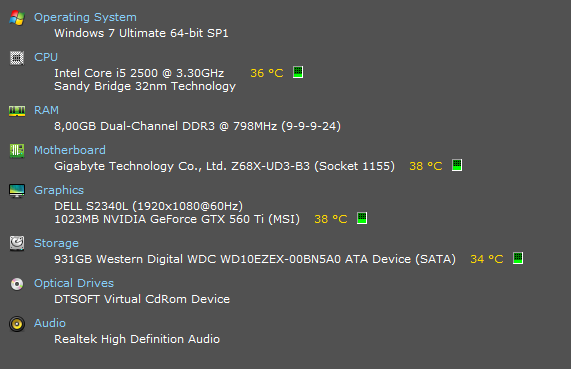Open the RAM section heading
The width and height of the screenshot is (571, 369).
click(46, 110)
